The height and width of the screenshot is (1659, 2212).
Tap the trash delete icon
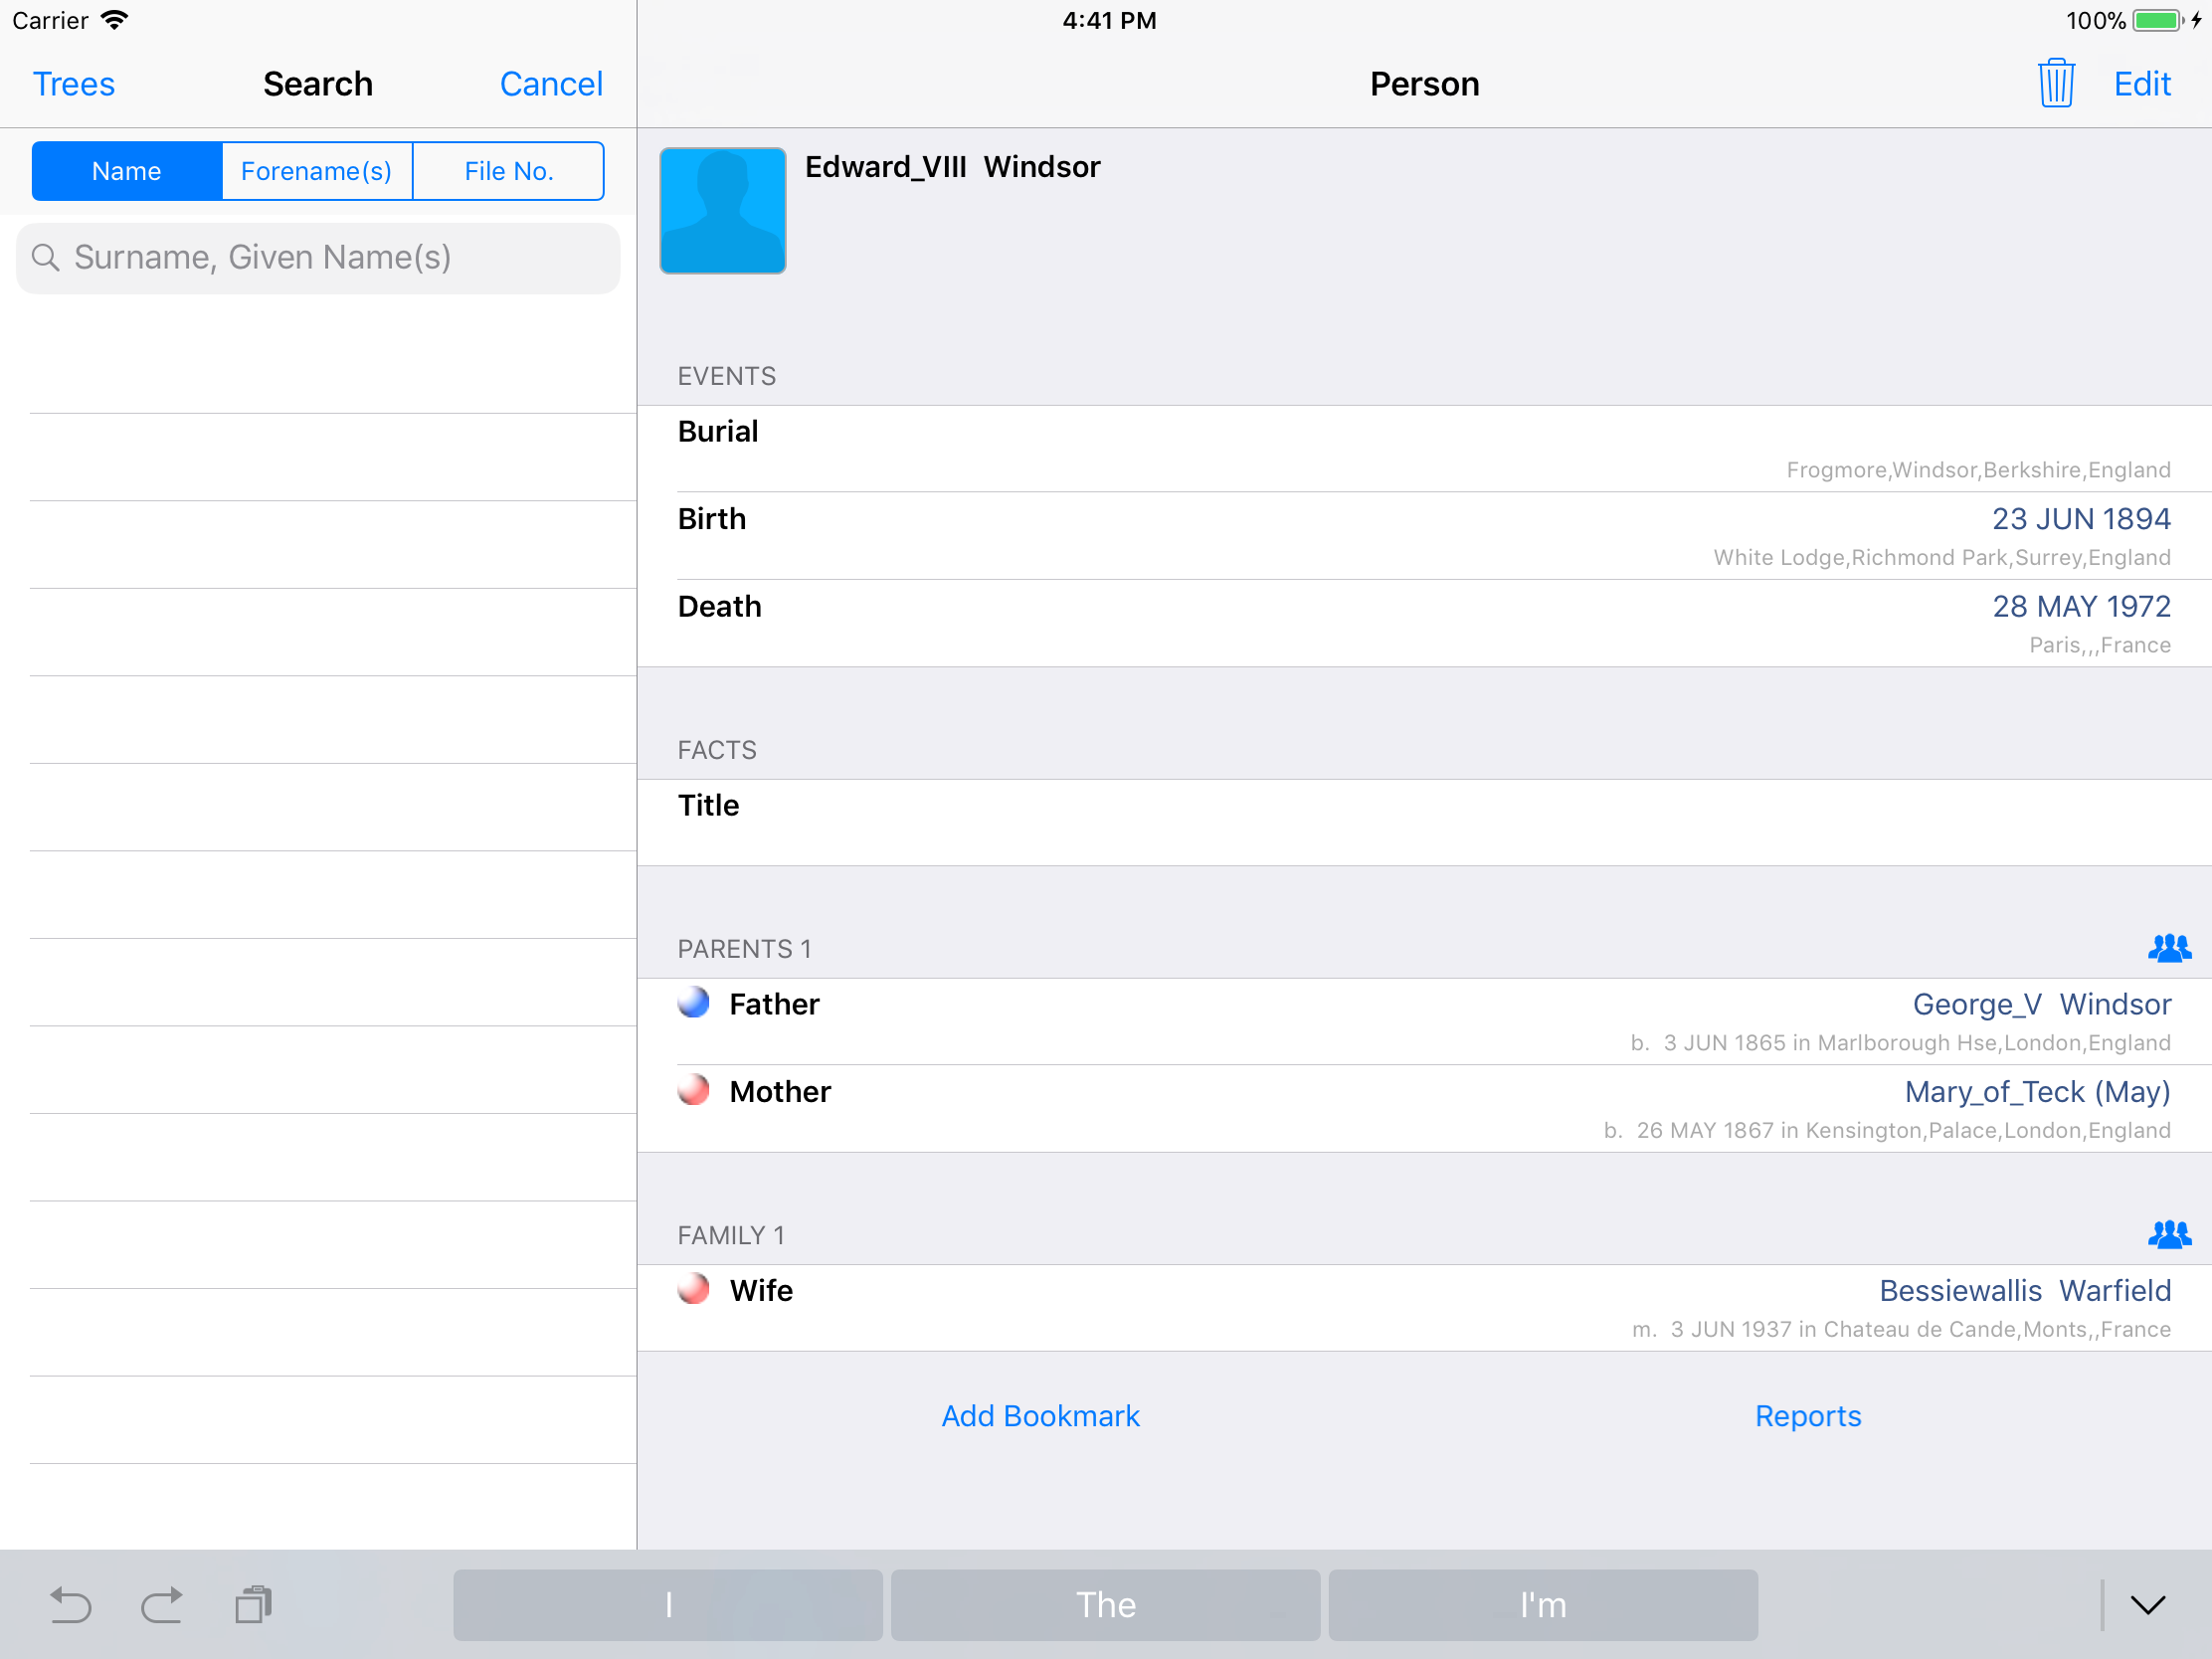2055,84
